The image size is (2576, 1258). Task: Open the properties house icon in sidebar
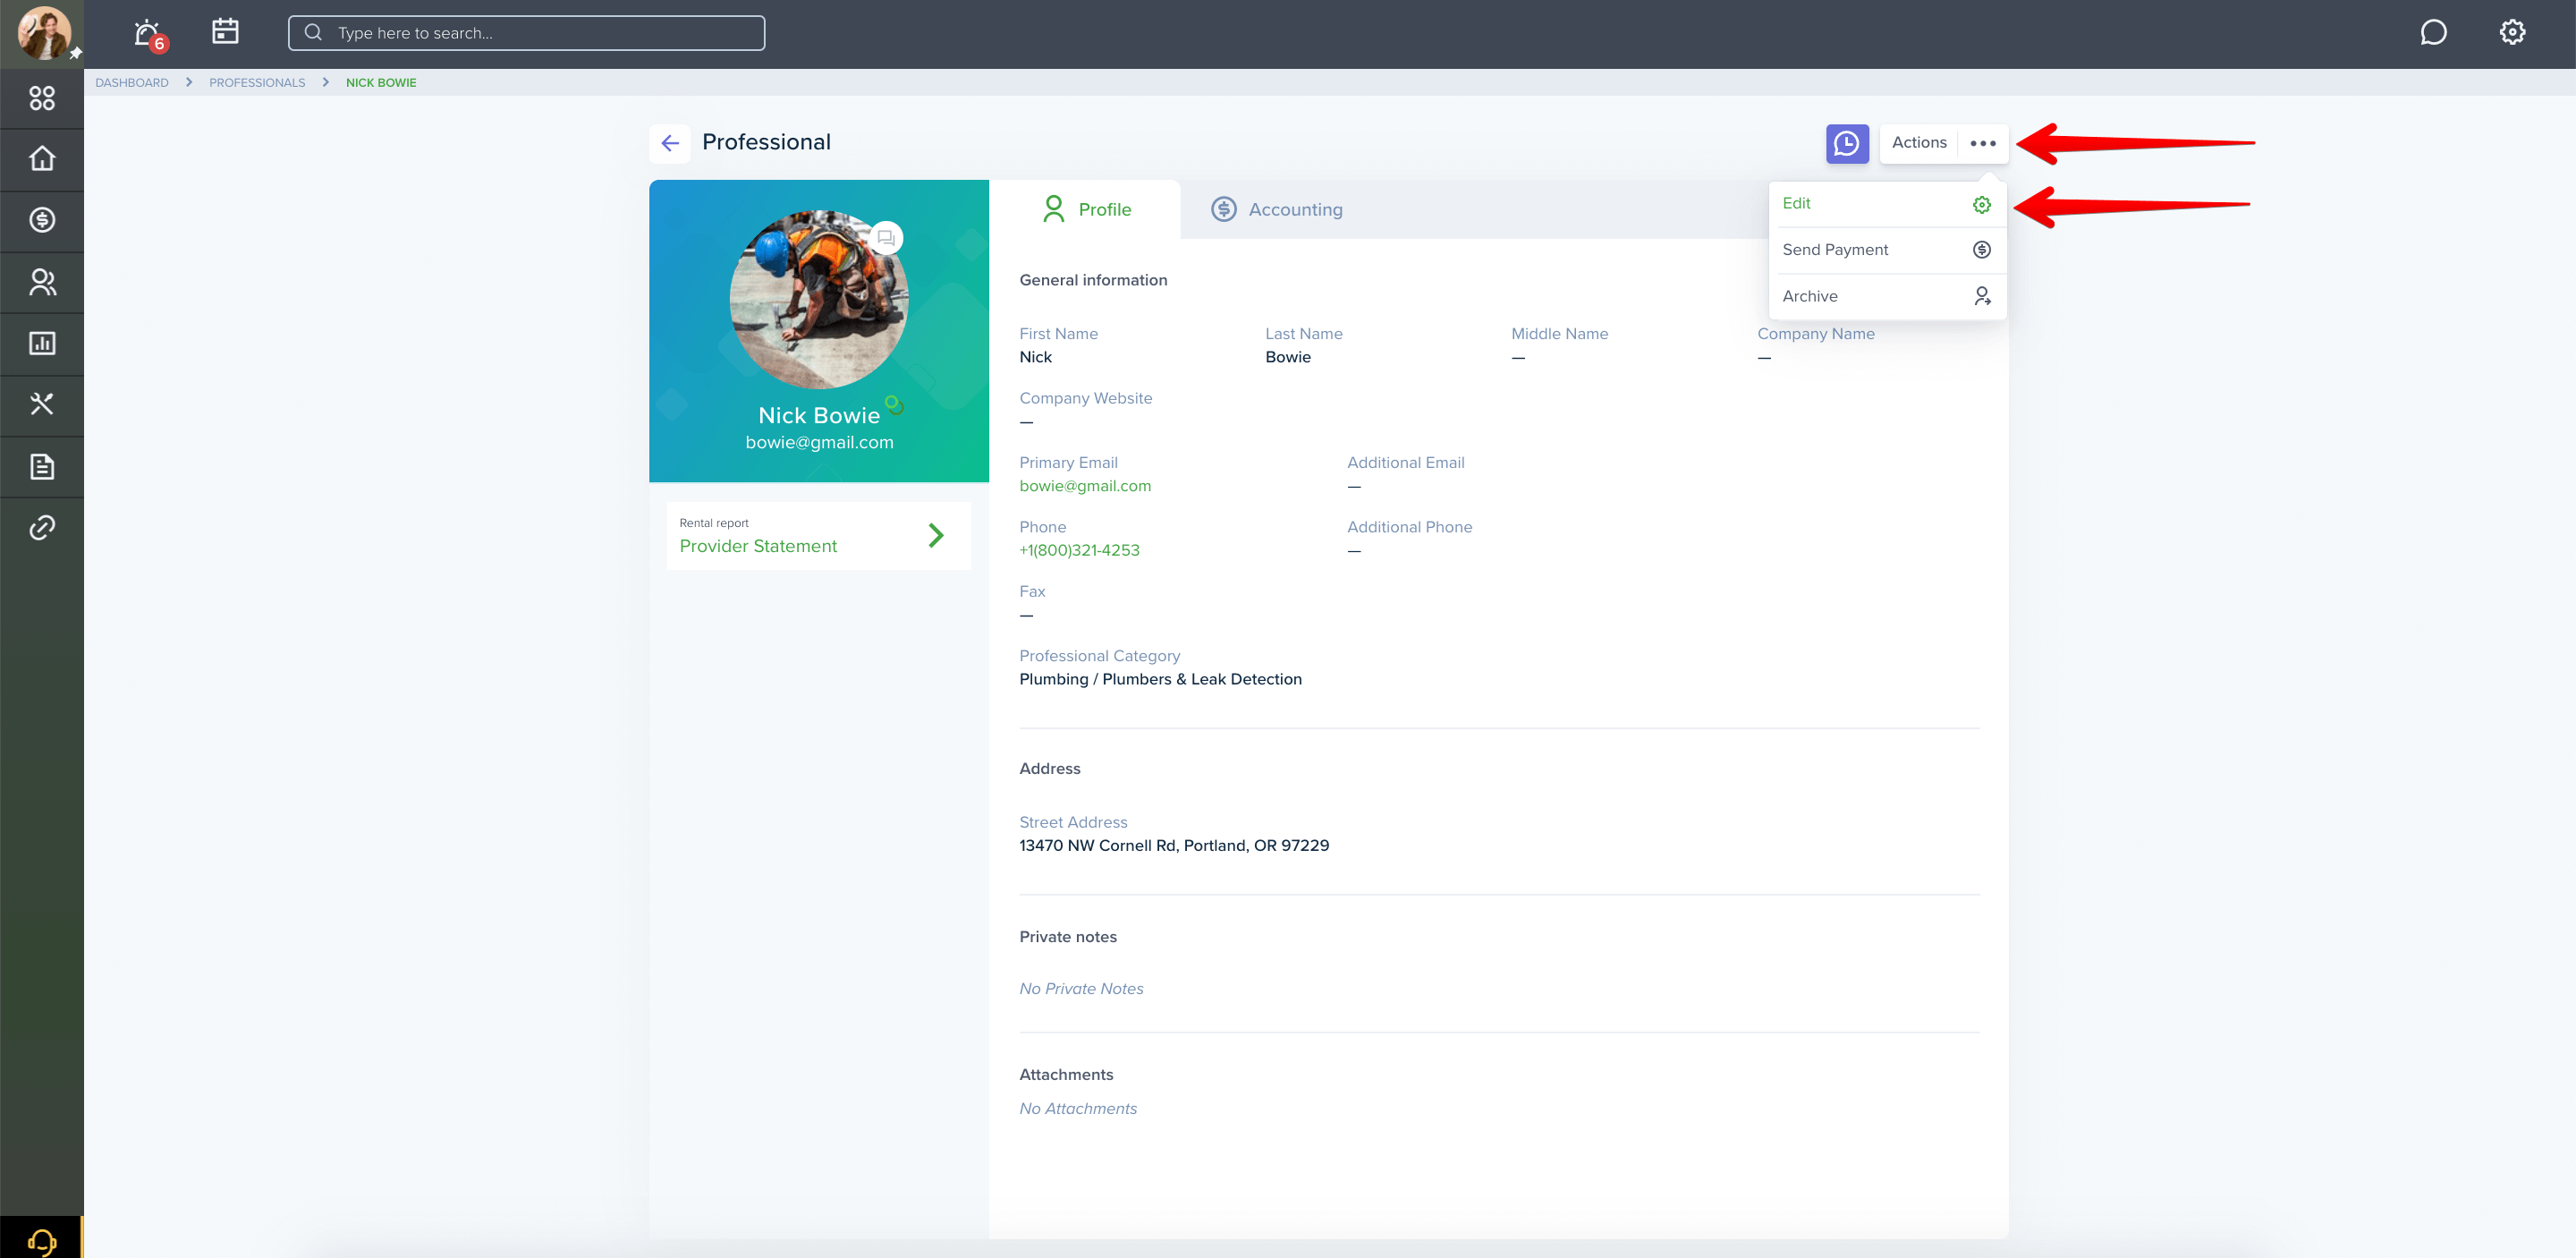click(x=42, y=159)
